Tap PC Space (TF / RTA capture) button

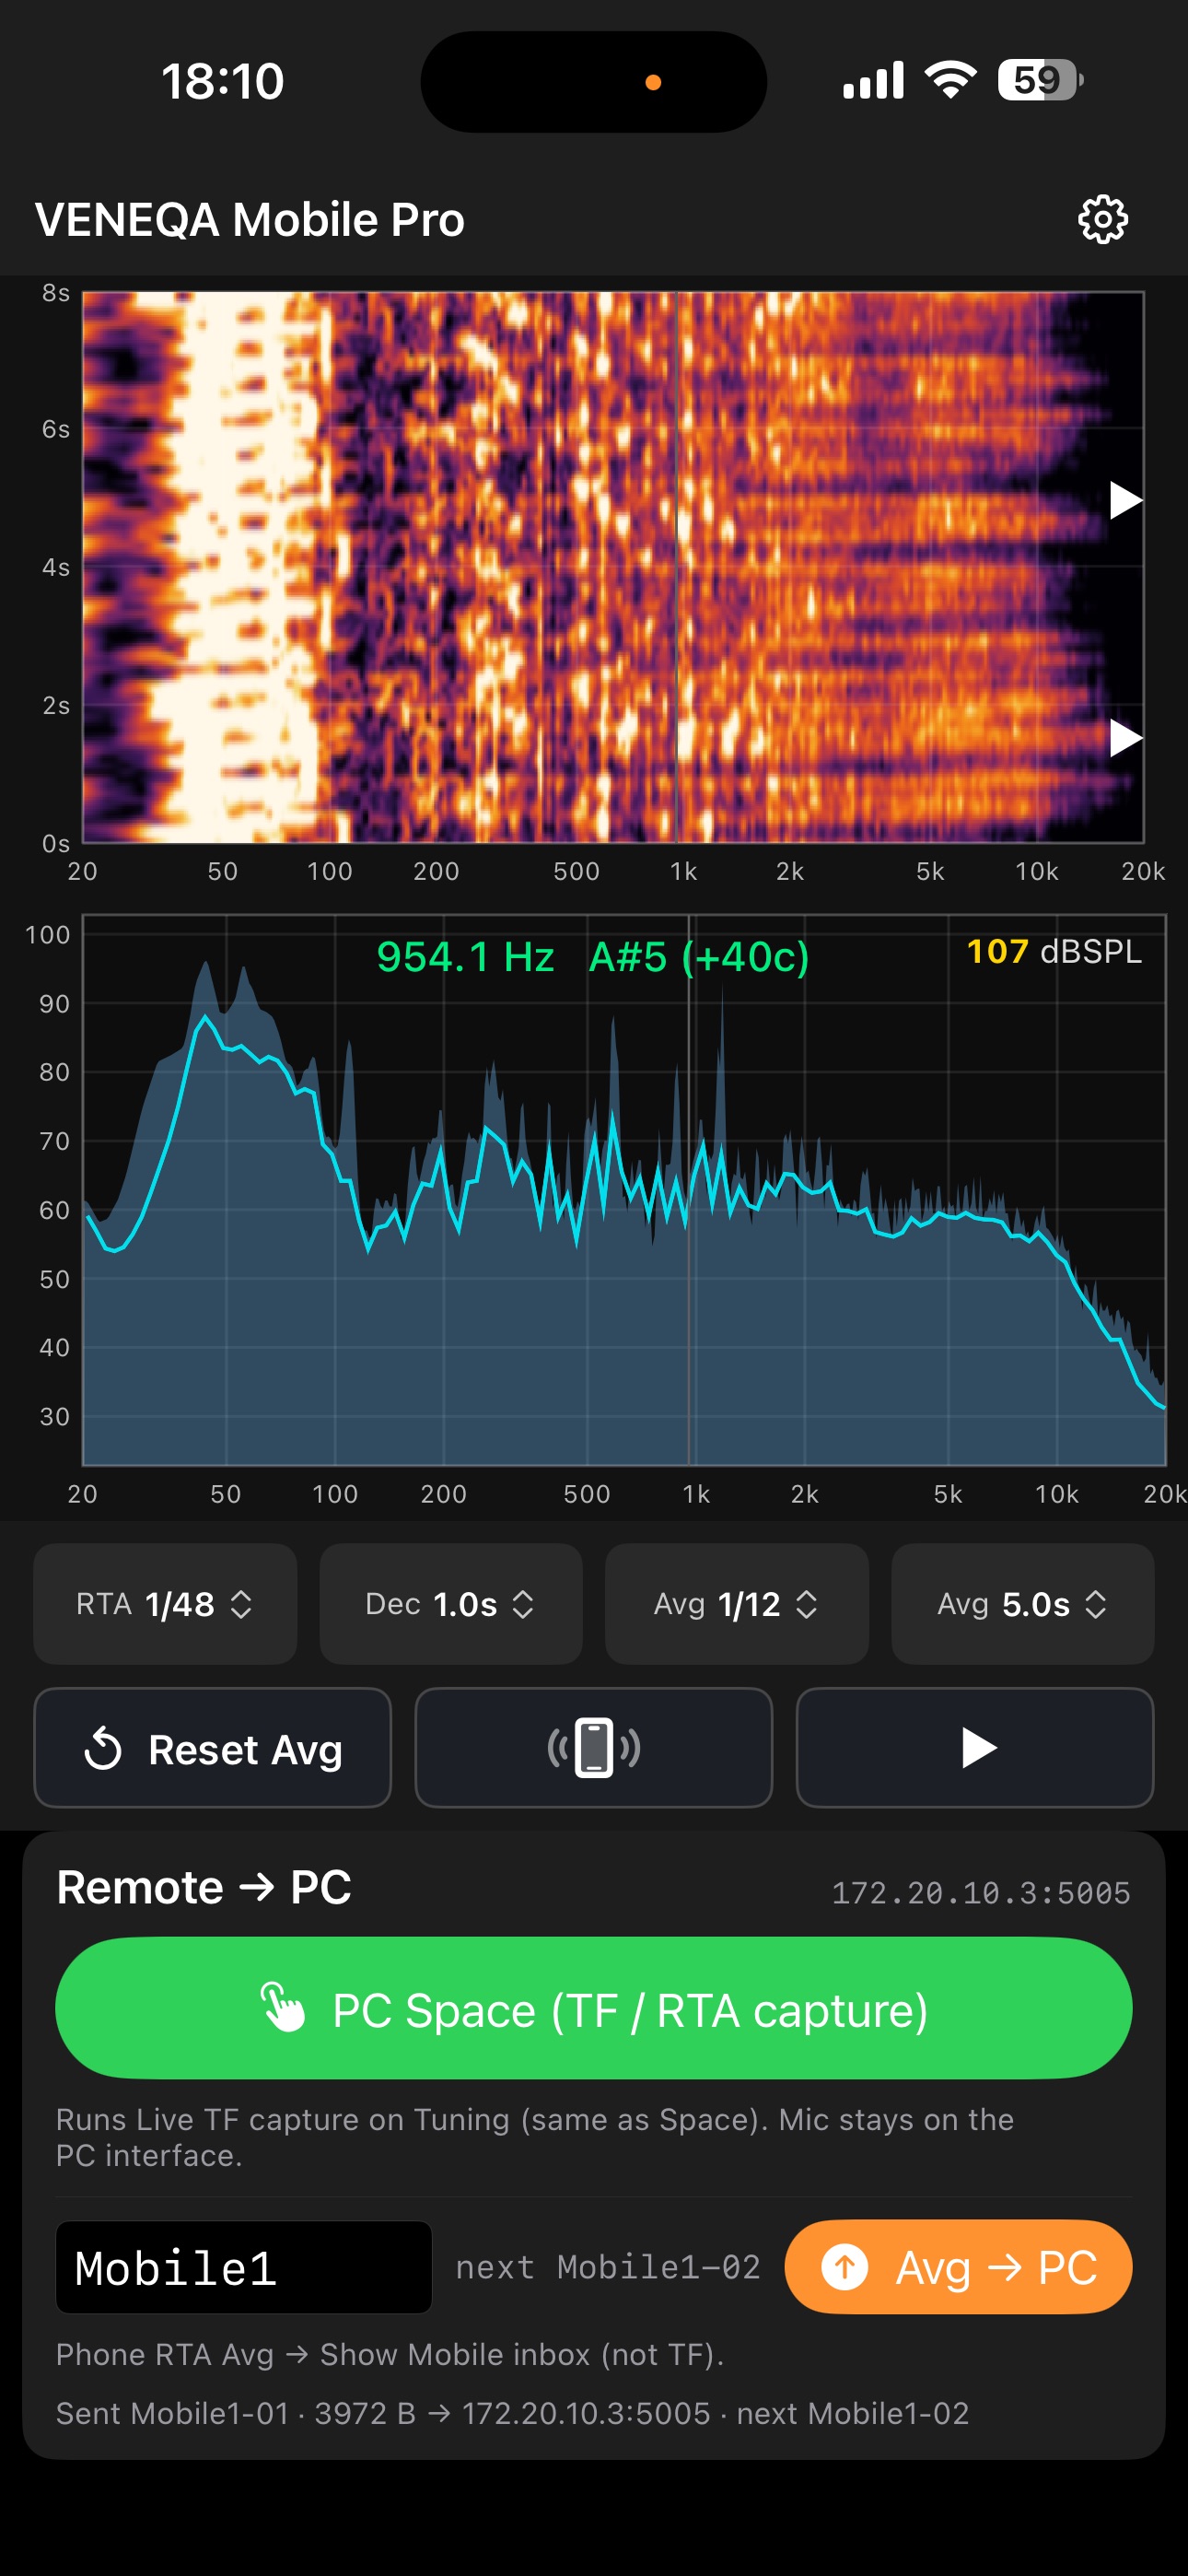click(x=593, y=2008)
